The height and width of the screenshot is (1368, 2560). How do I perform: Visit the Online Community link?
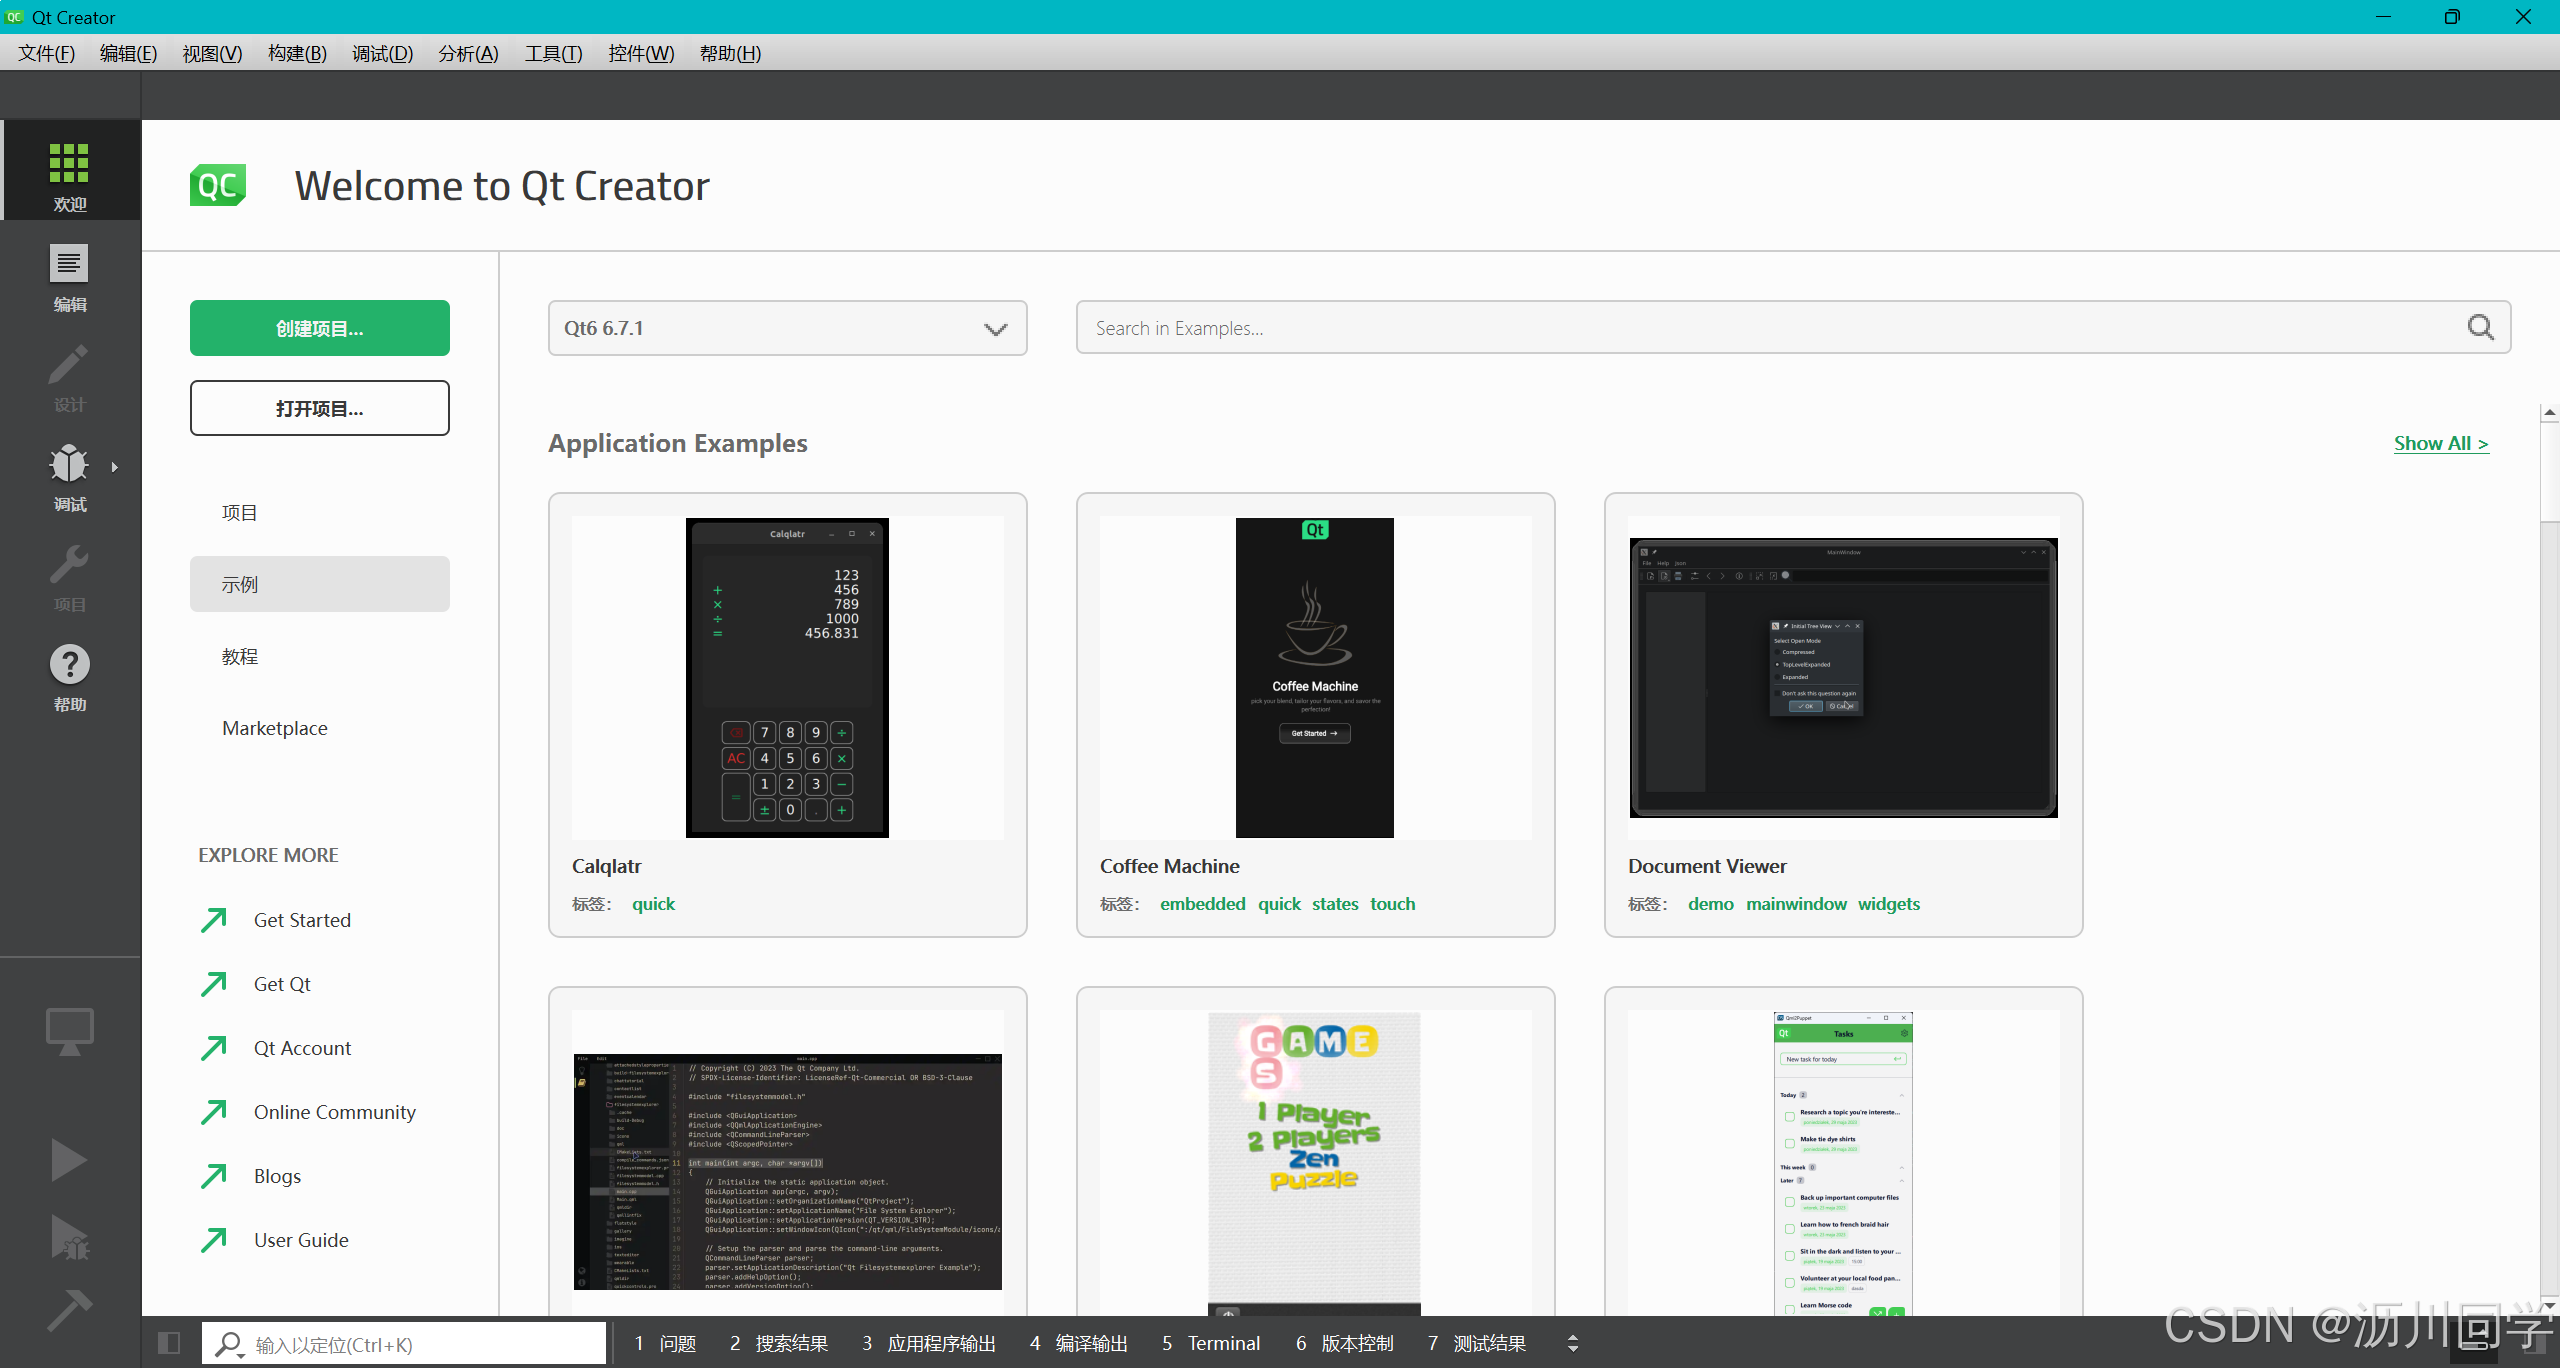click(308, 1112)
